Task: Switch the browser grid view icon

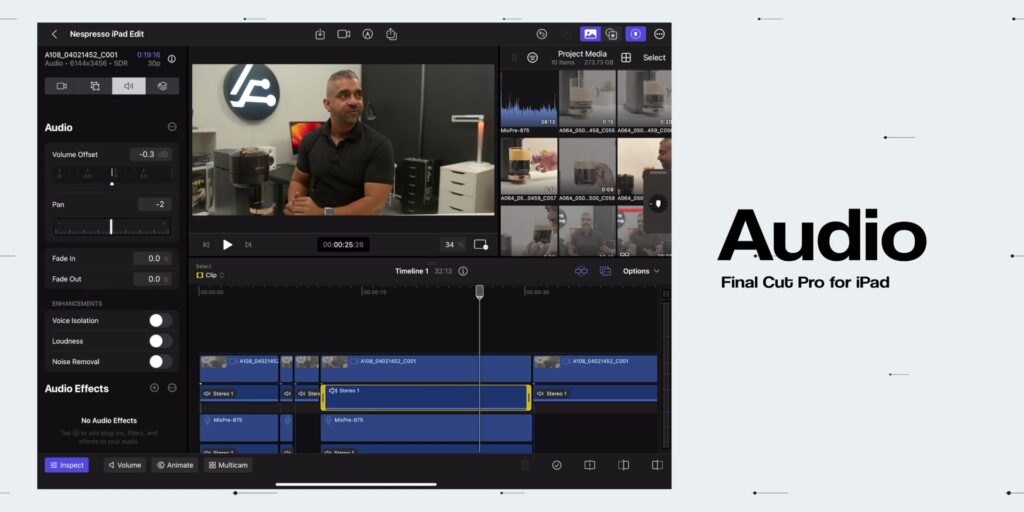Action: click(626, 57)
